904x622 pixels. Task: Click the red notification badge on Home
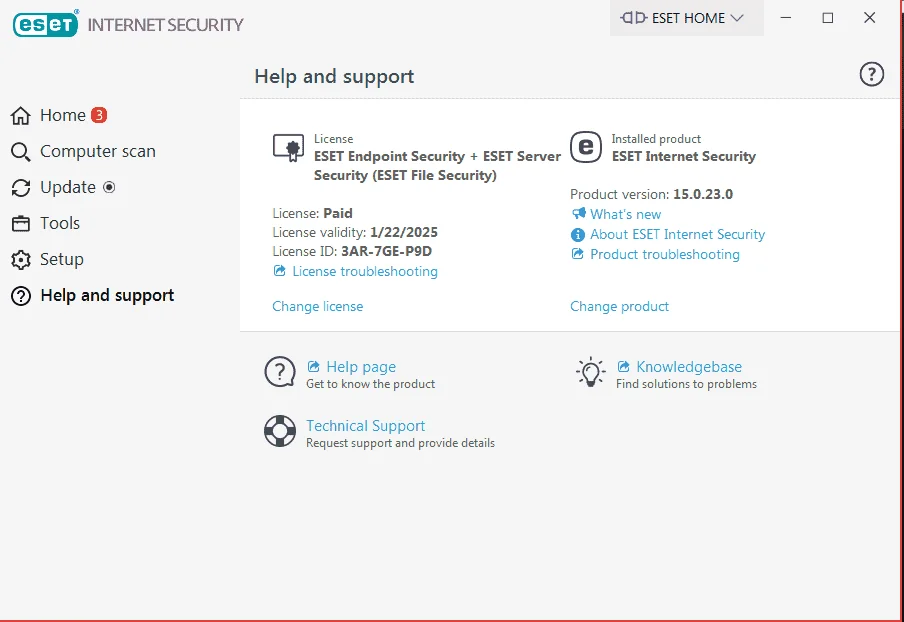point(99,115)
